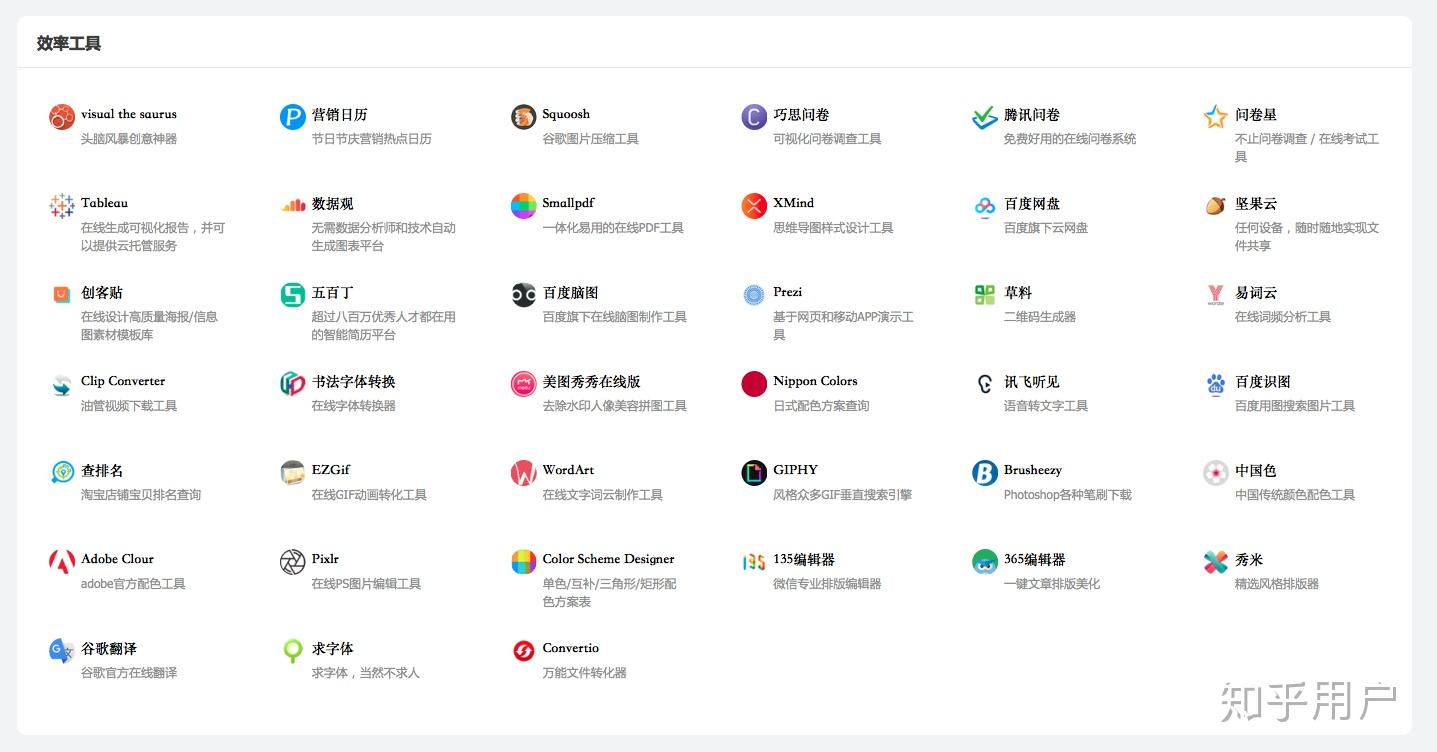Click the 创客贴 orange icon

coord(62,295)
